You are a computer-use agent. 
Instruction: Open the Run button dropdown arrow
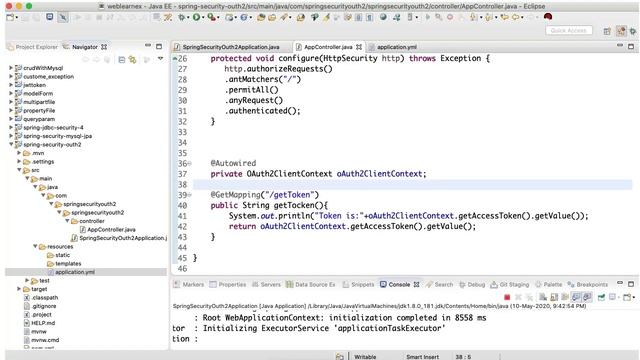coord(203,18)
